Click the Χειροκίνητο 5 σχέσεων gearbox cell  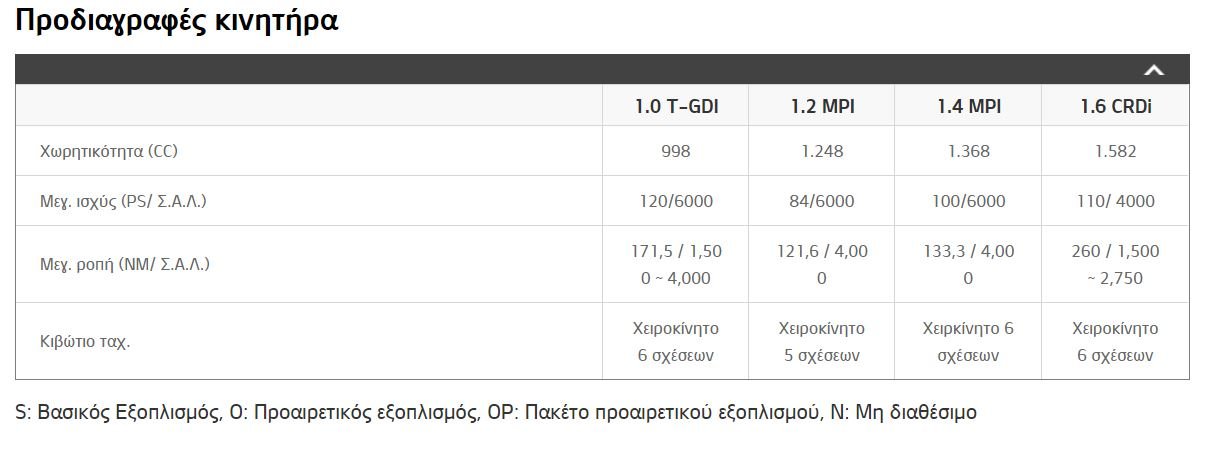pos(822,341)
